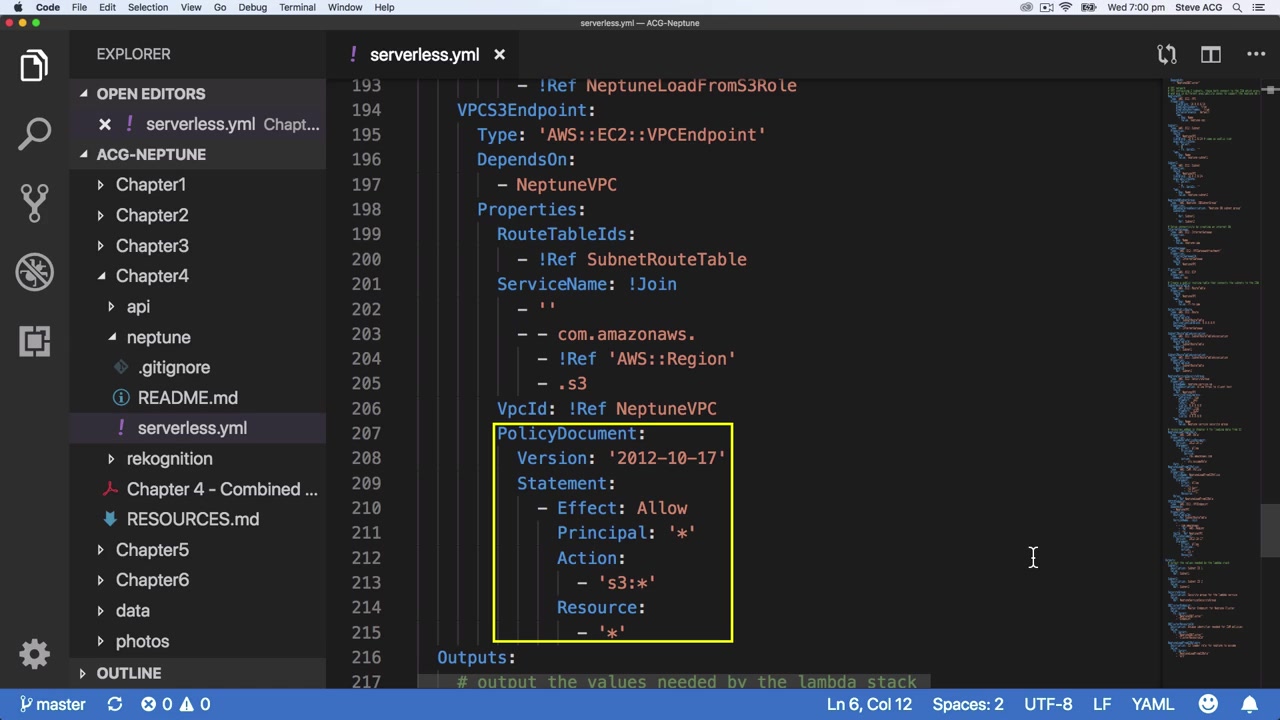
Task: Open the Debug view icon
Action: click(x=34, y=272)
